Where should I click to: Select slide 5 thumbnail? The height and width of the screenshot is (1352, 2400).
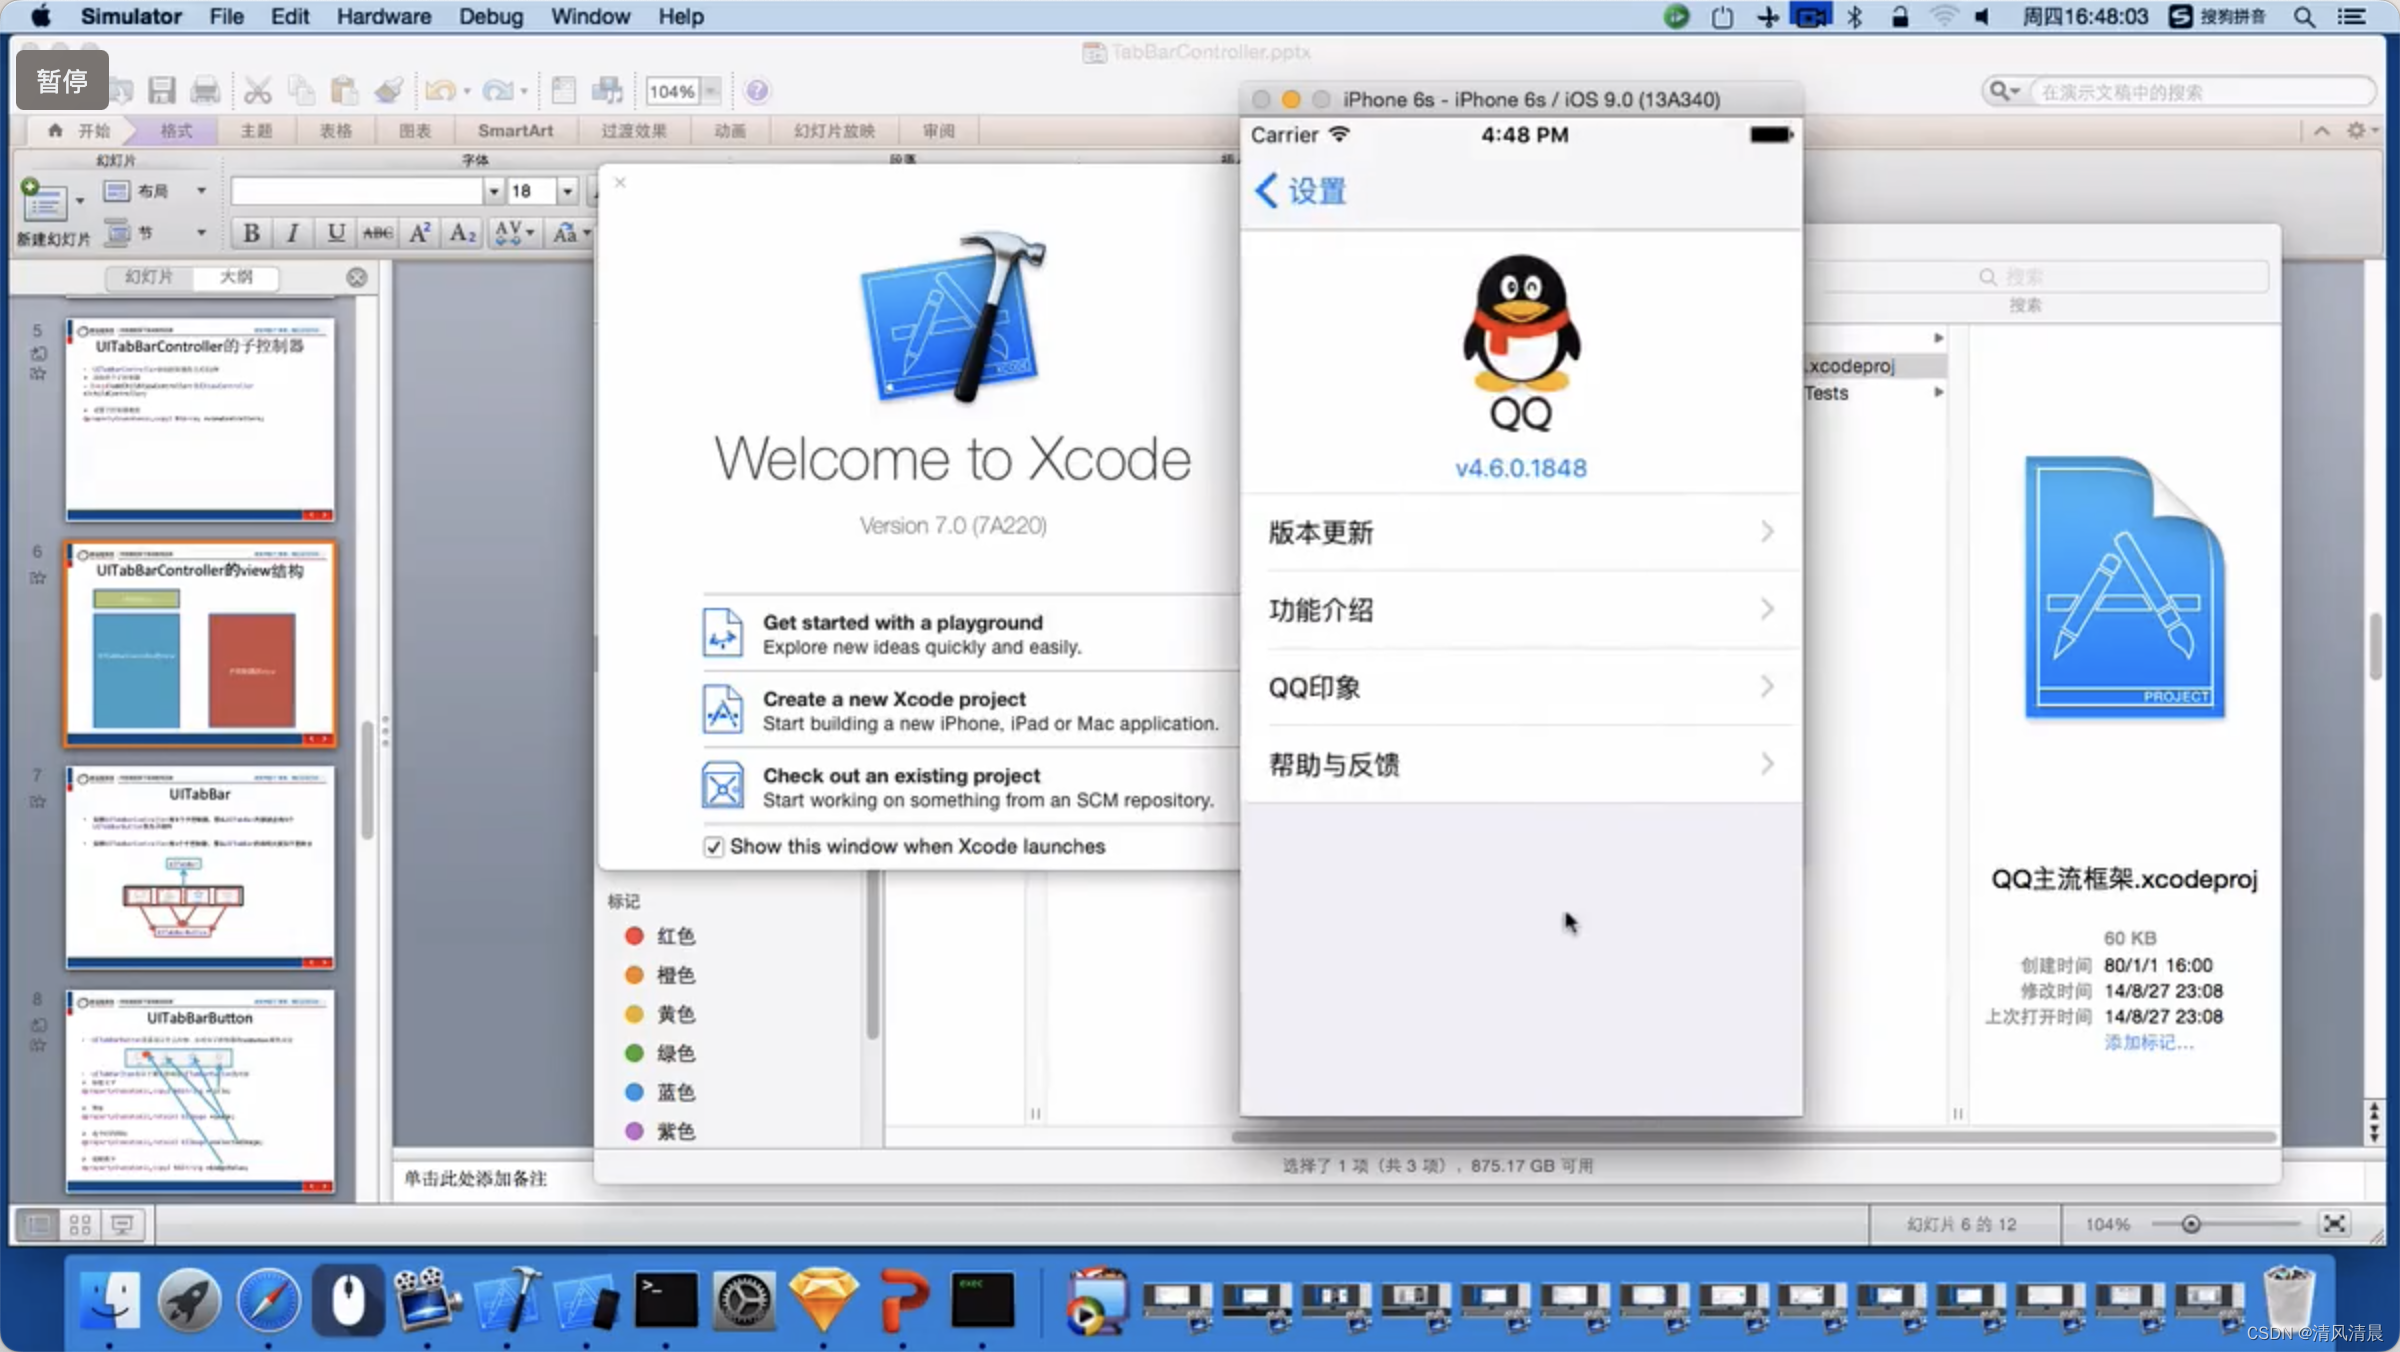pyautogui.click(x=200, y=419)
